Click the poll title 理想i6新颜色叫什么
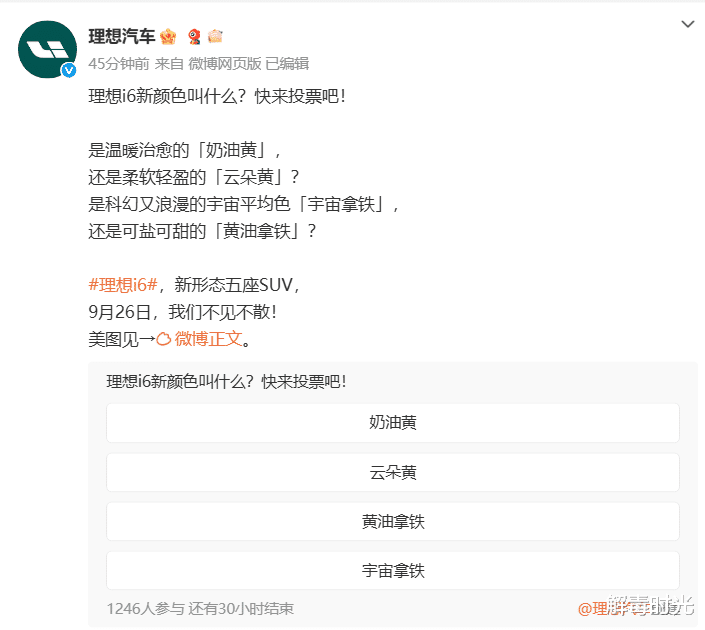 [226, 382]
